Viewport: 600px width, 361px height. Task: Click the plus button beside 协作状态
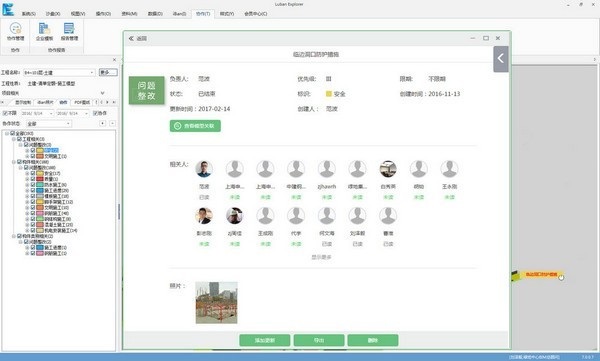coord(103,123)
